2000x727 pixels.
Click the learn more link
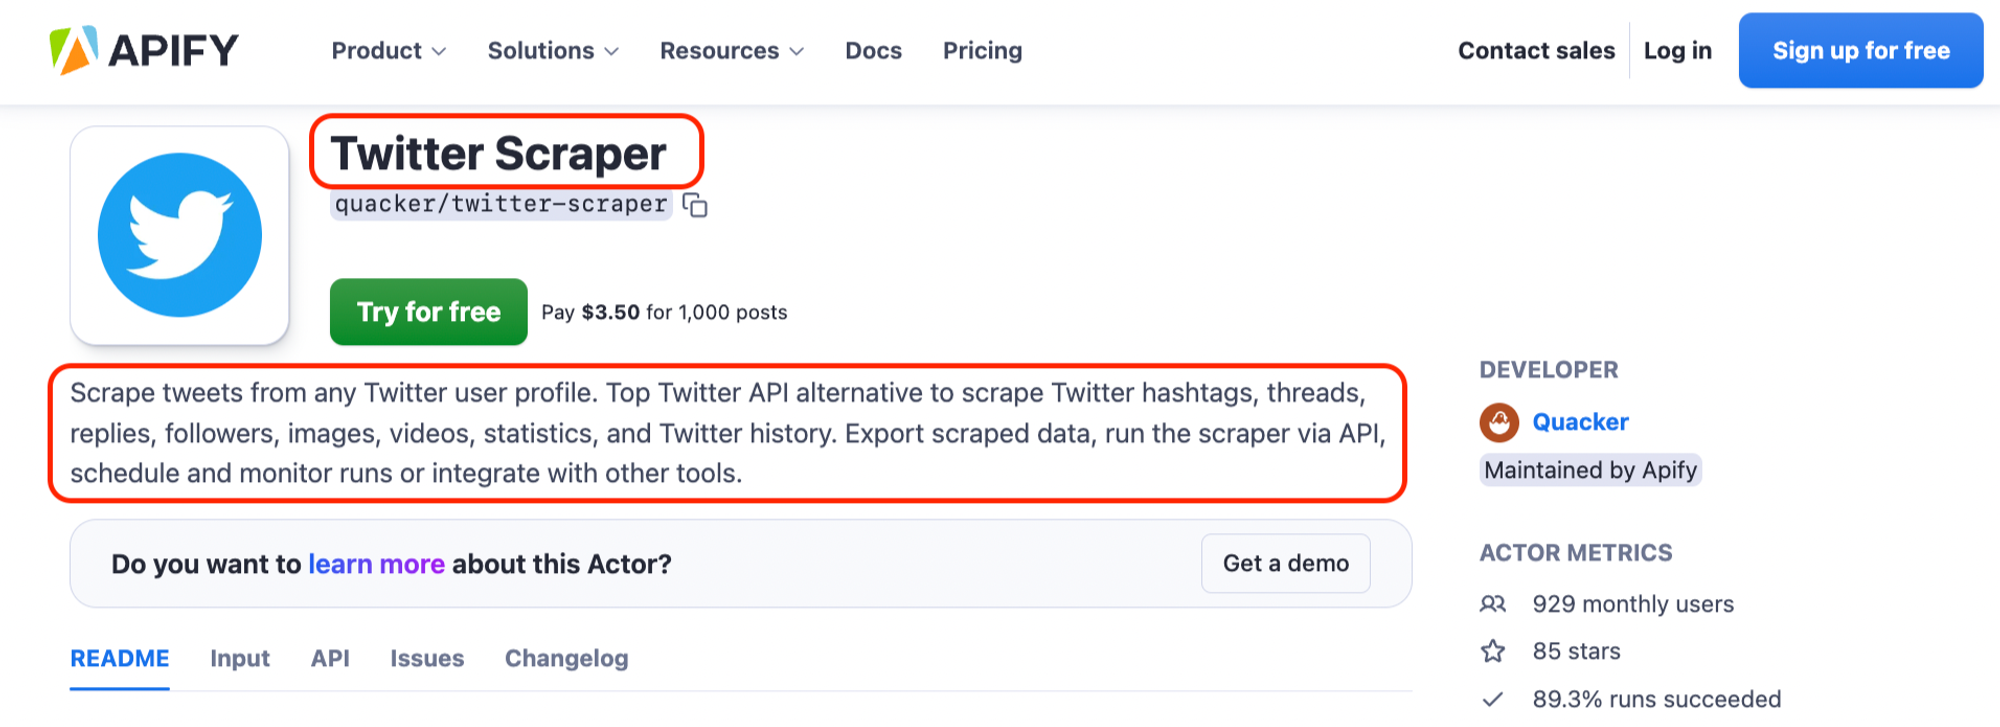point(376,564)
